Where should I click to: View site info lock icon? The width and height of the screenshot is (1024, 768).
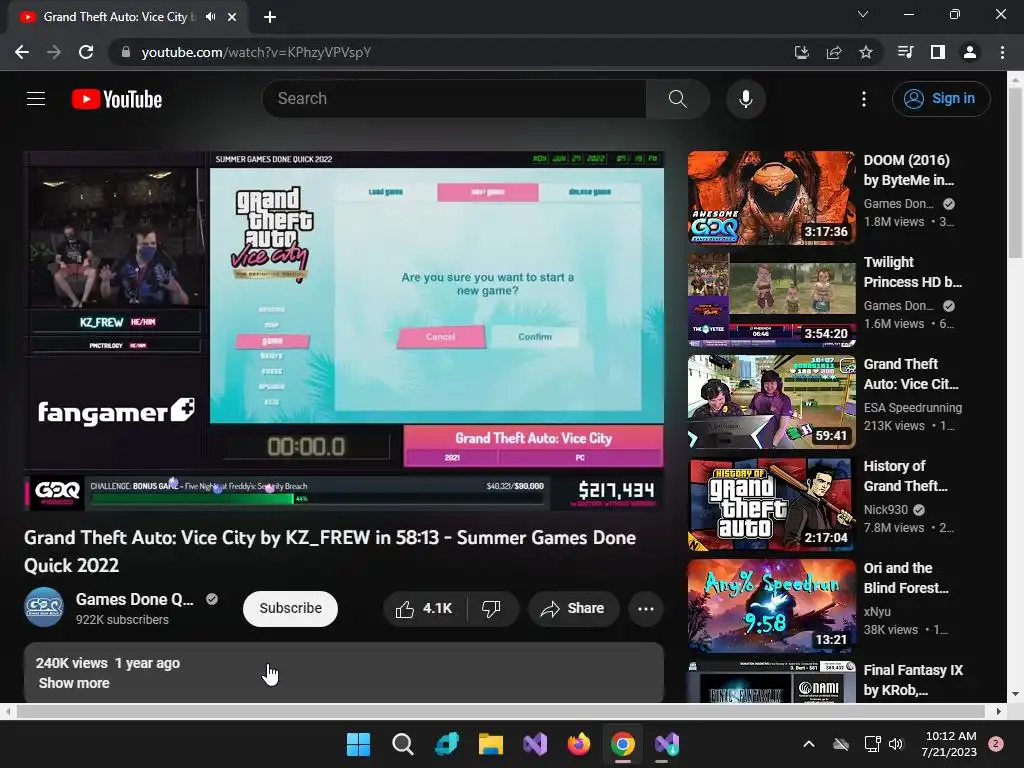click(x=126, y=52)
